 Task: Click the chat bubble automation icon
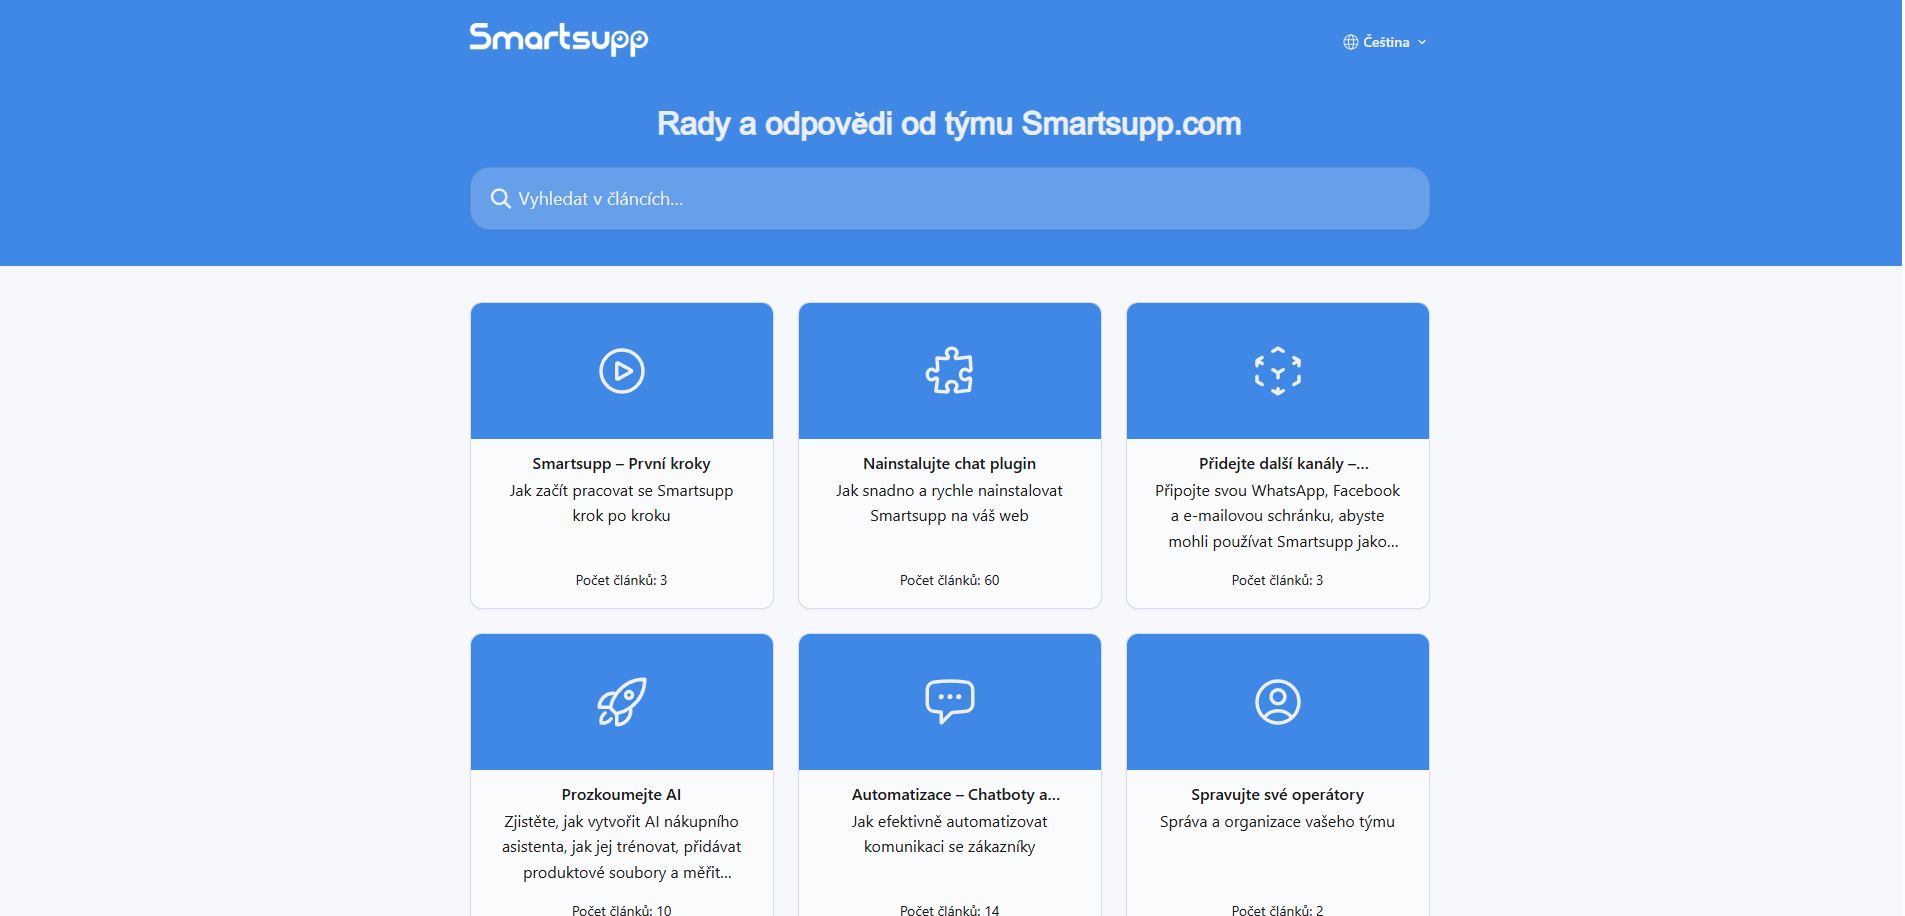(x=949, y=702)
